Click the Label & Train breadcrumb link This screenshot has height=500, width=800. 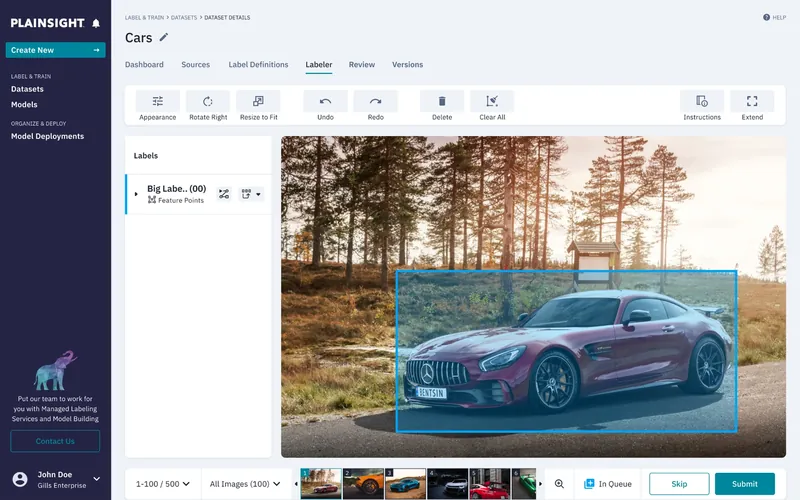click(x=144, y=17)
